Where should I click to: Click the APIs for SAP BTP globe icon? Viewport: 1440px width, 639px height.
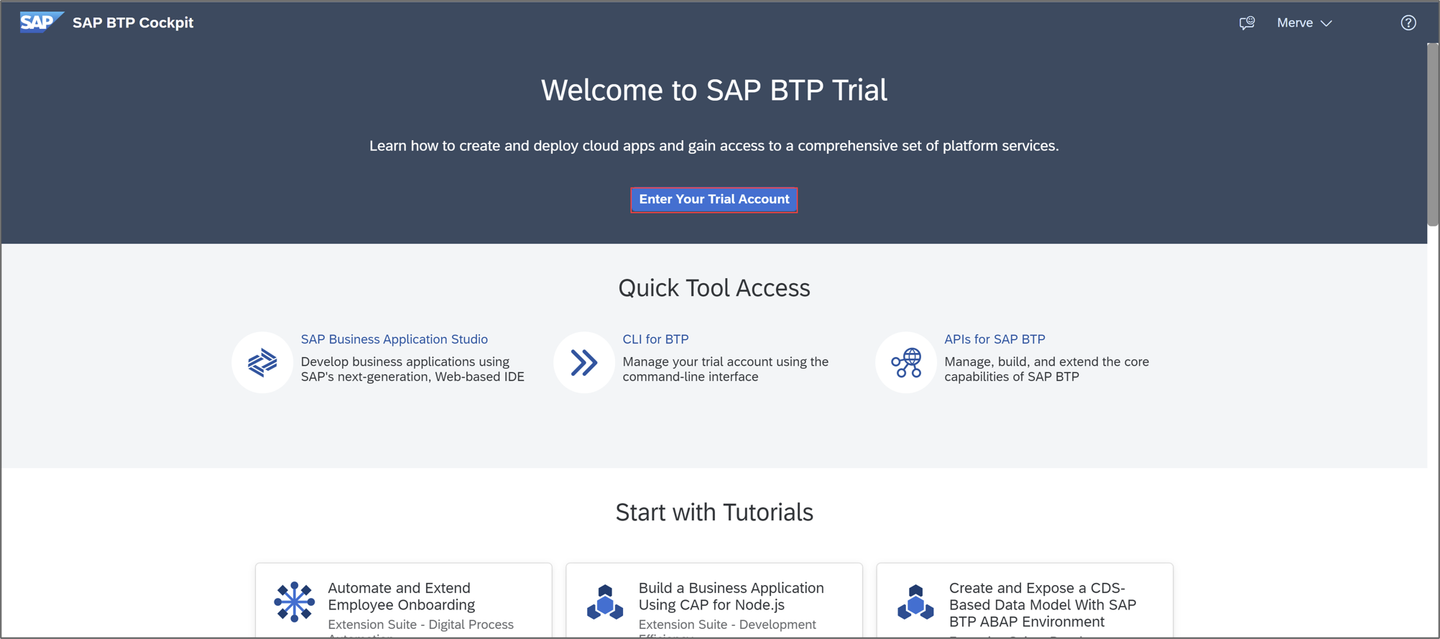(906, 362)
